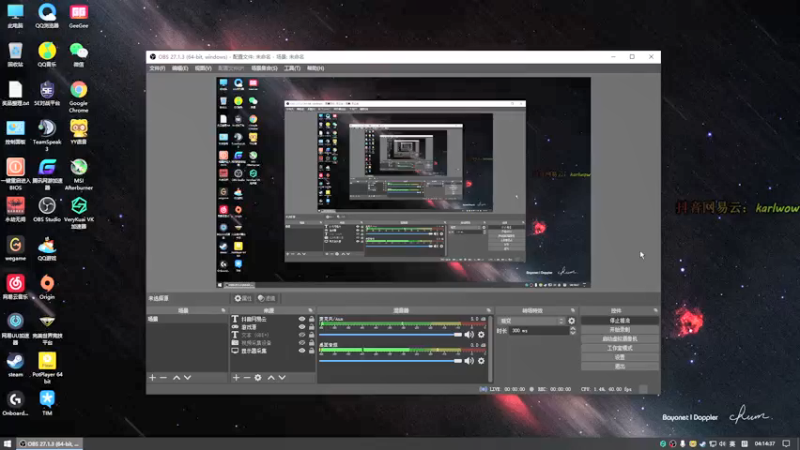The width and height of the screenshot is (800, 450).
Task: Open the Tools menu in OBS
Action: pyautogui.click(x=292, y=68)
